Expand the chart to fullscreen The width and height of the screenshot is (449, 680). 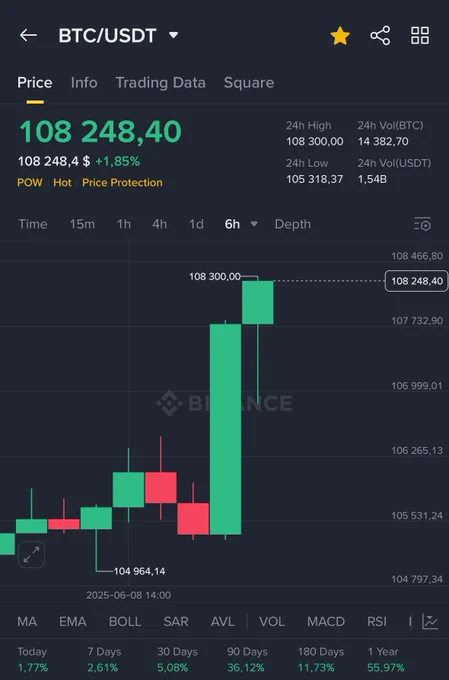[31, 554]
